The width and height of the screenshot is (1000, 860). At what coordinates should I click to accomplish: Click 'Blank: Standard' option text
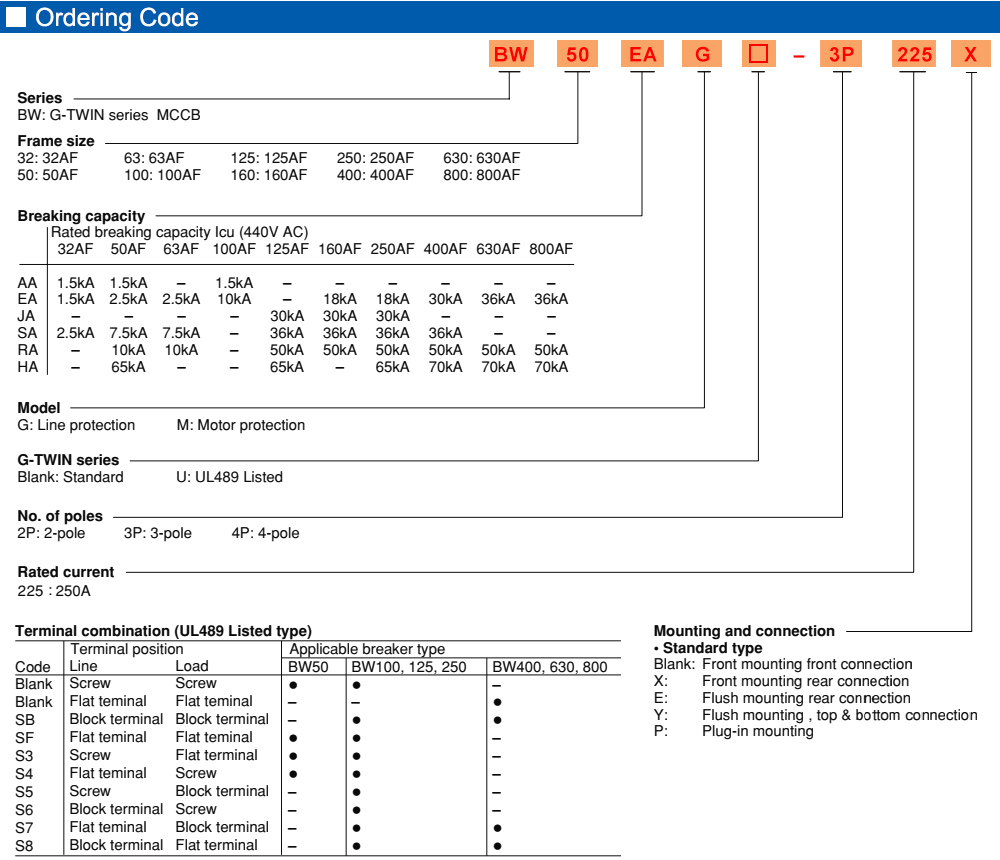click(70, 477)
